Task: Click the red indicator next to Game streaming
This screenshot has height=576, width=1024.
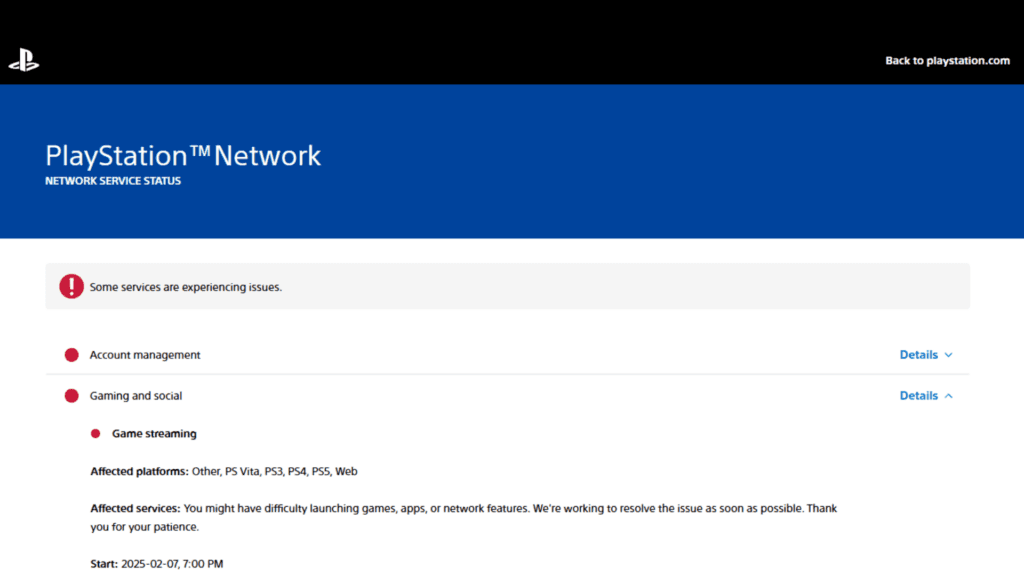Action: [x=95, y=433]
